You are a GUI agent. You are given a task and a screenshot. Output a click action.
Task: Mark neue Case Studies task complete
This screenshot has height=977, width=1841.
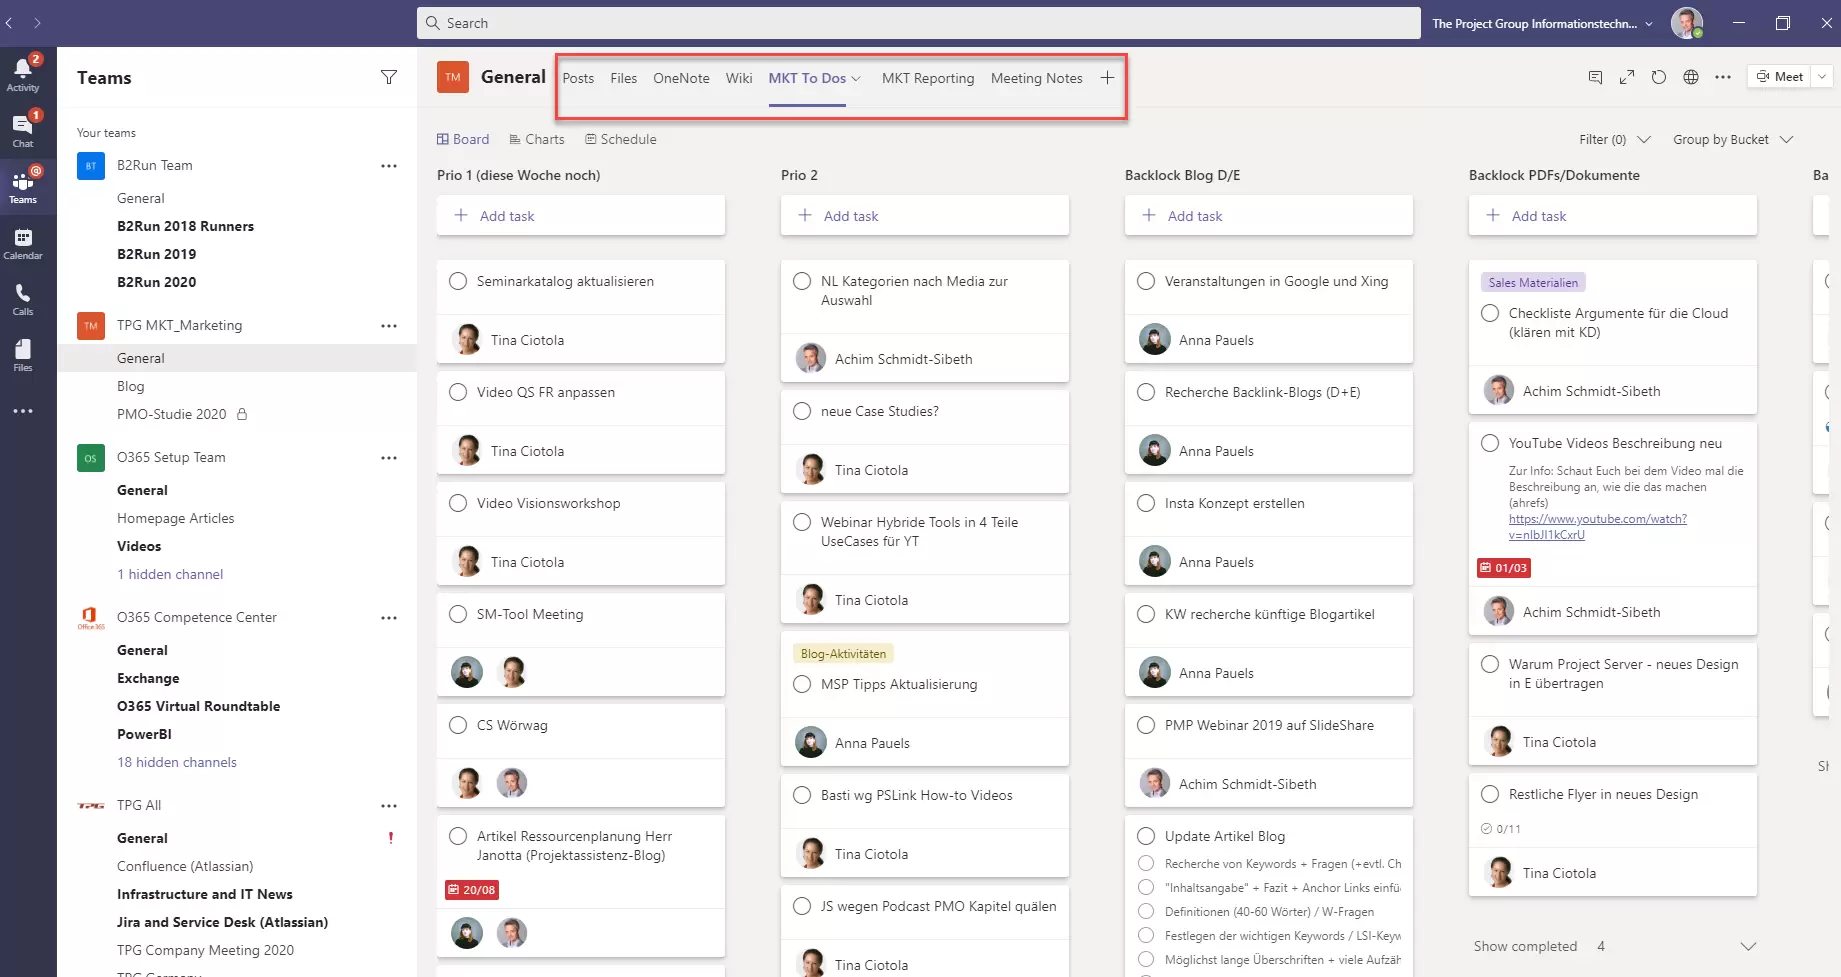point(802,411)
